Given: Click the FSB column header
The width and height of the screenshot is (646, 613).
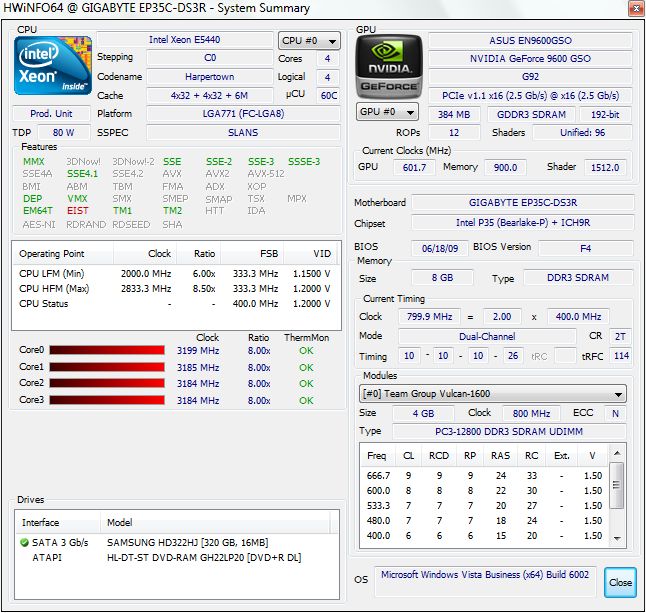Looking at the screenshot, I should click(x=252, y=254).
